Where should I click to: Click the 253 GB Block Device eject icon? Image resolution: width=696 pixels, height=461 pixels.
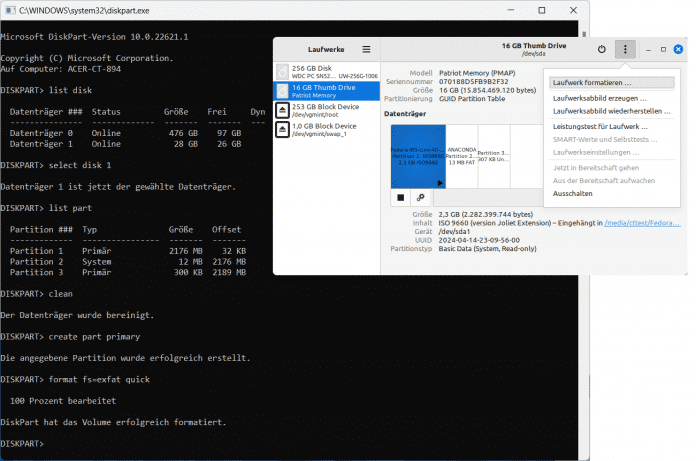pos(283,109)
